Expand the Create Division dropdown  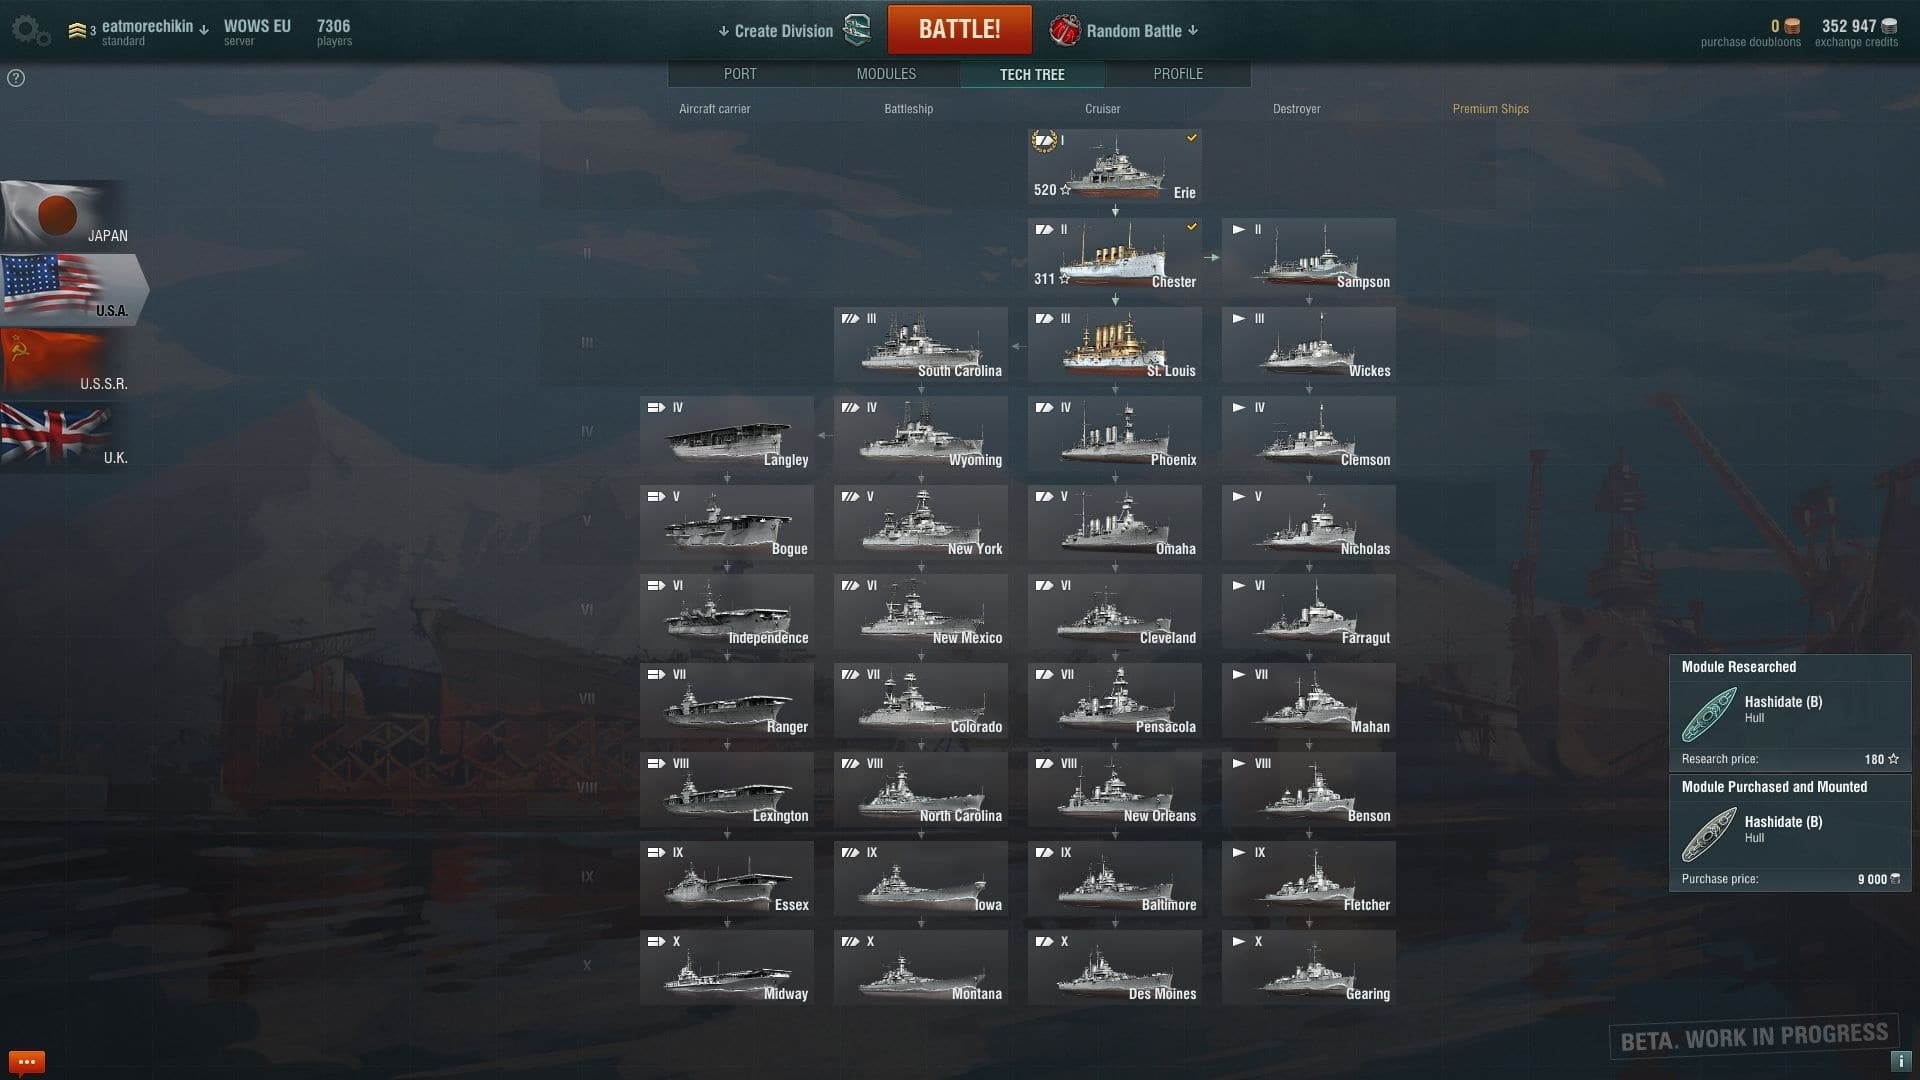775,31
